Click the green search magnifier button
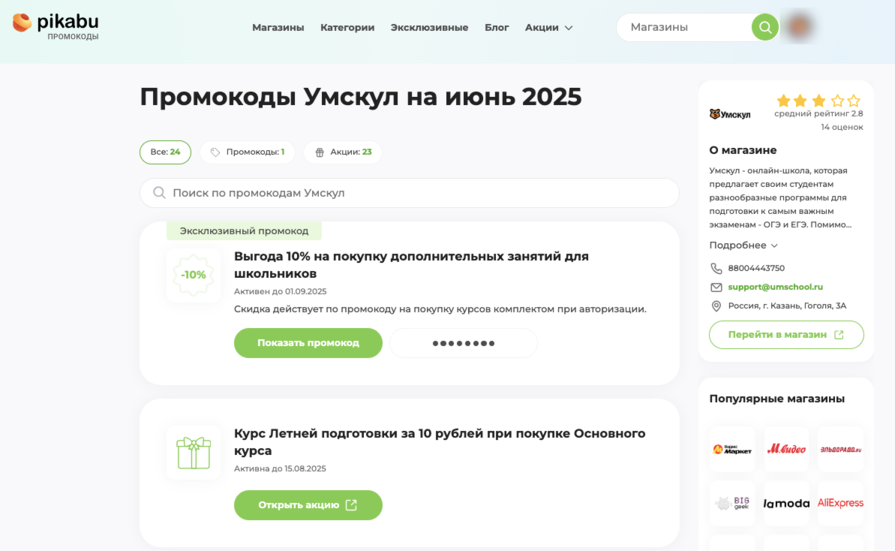895x551 pixels. coord(765,27)
